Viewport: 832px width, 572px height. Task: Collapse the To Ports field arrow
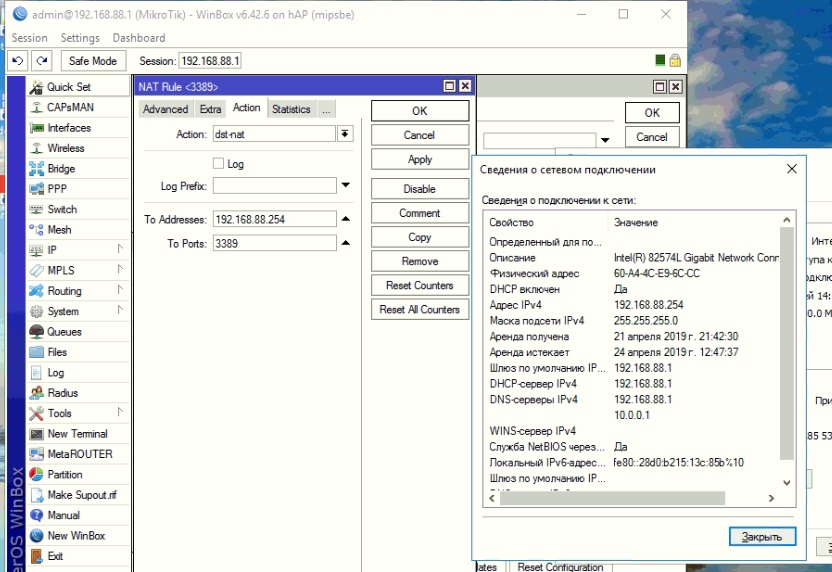pyautogui.click(x=345, y=243)
